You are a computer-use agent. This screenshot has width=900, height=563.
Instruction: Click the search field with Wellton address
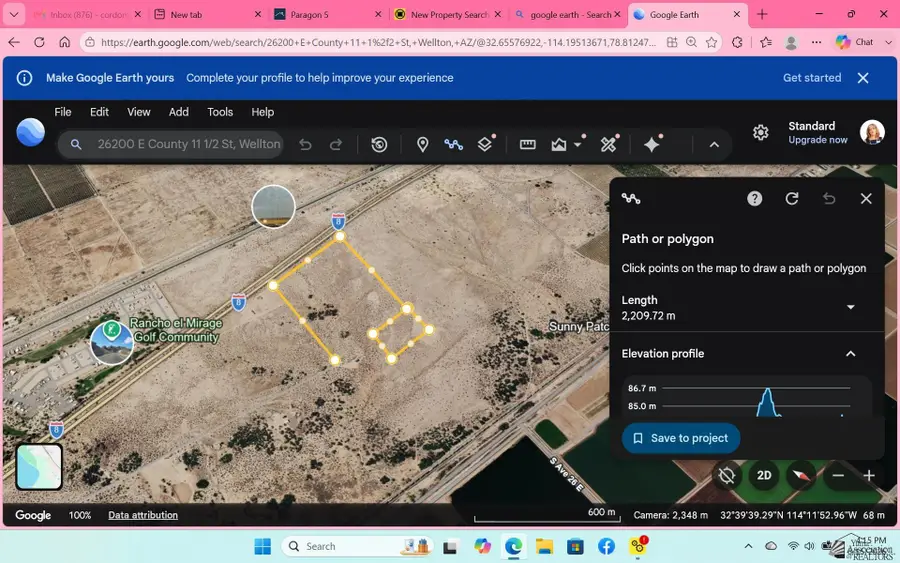point(171,144)
